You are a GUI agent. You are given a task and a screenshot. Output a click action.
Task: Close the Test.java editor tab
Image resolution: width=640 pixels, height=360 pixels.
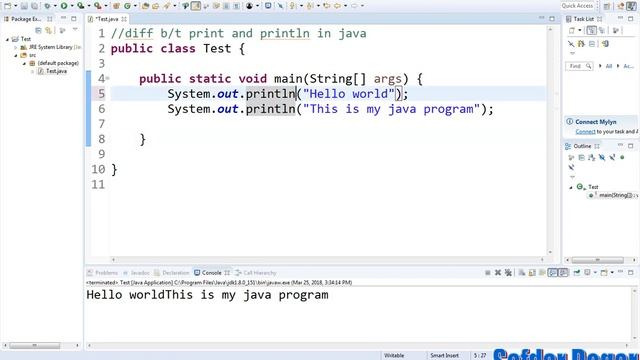click(124, 19)
